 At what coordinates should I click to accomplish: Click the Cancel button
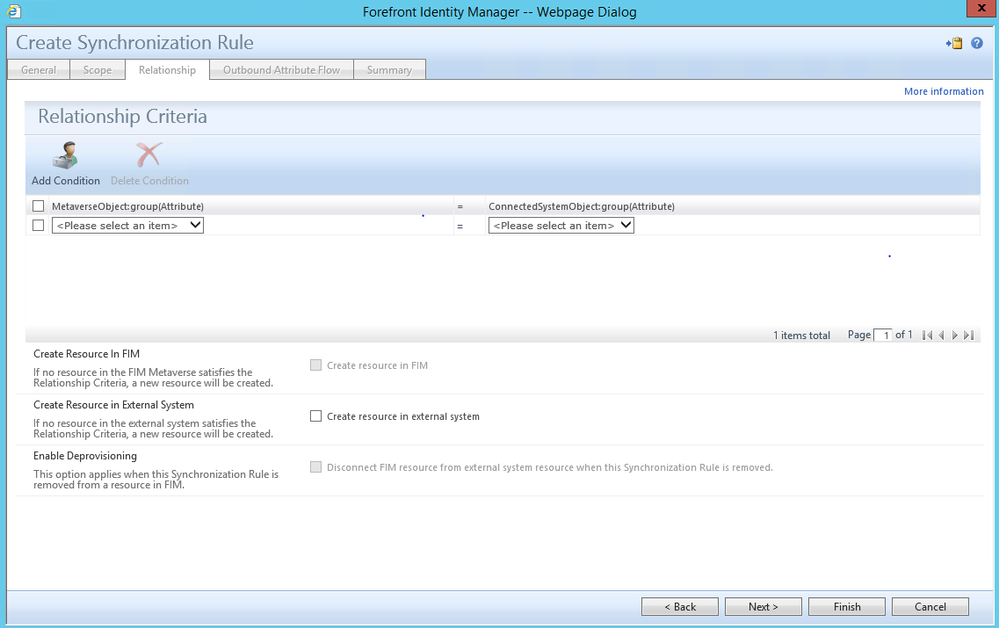[930, 607]
